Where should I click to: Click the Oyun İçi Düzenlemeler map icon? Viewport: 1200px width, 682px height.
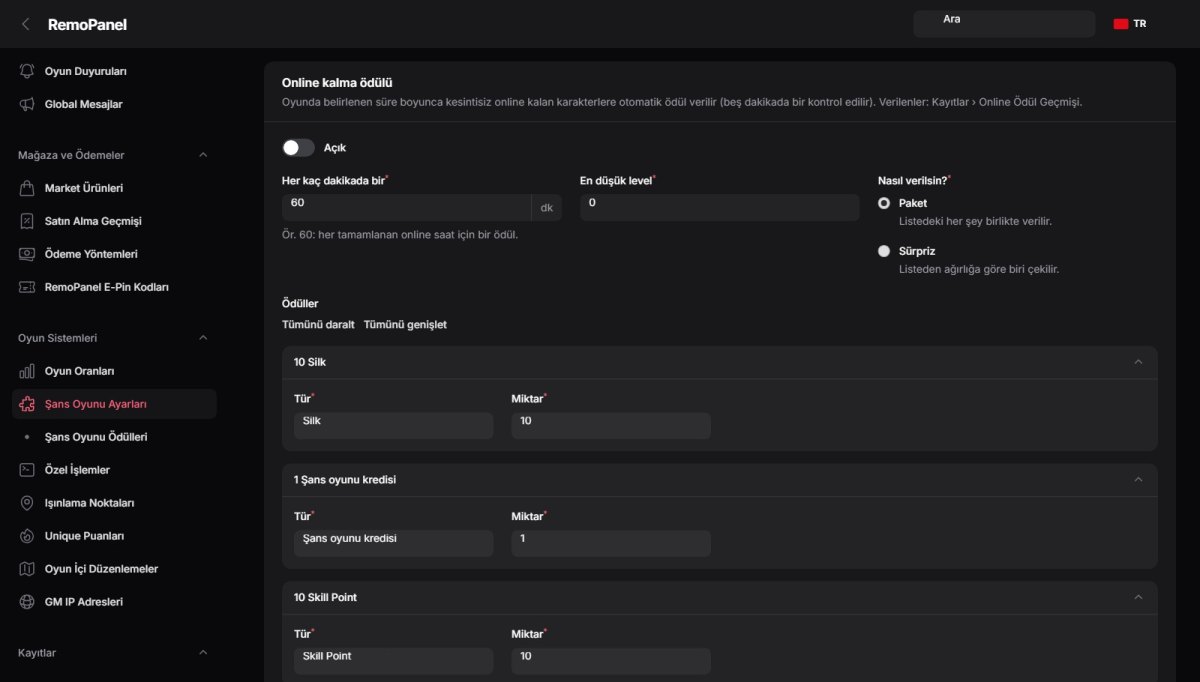[x=27, y=569]
